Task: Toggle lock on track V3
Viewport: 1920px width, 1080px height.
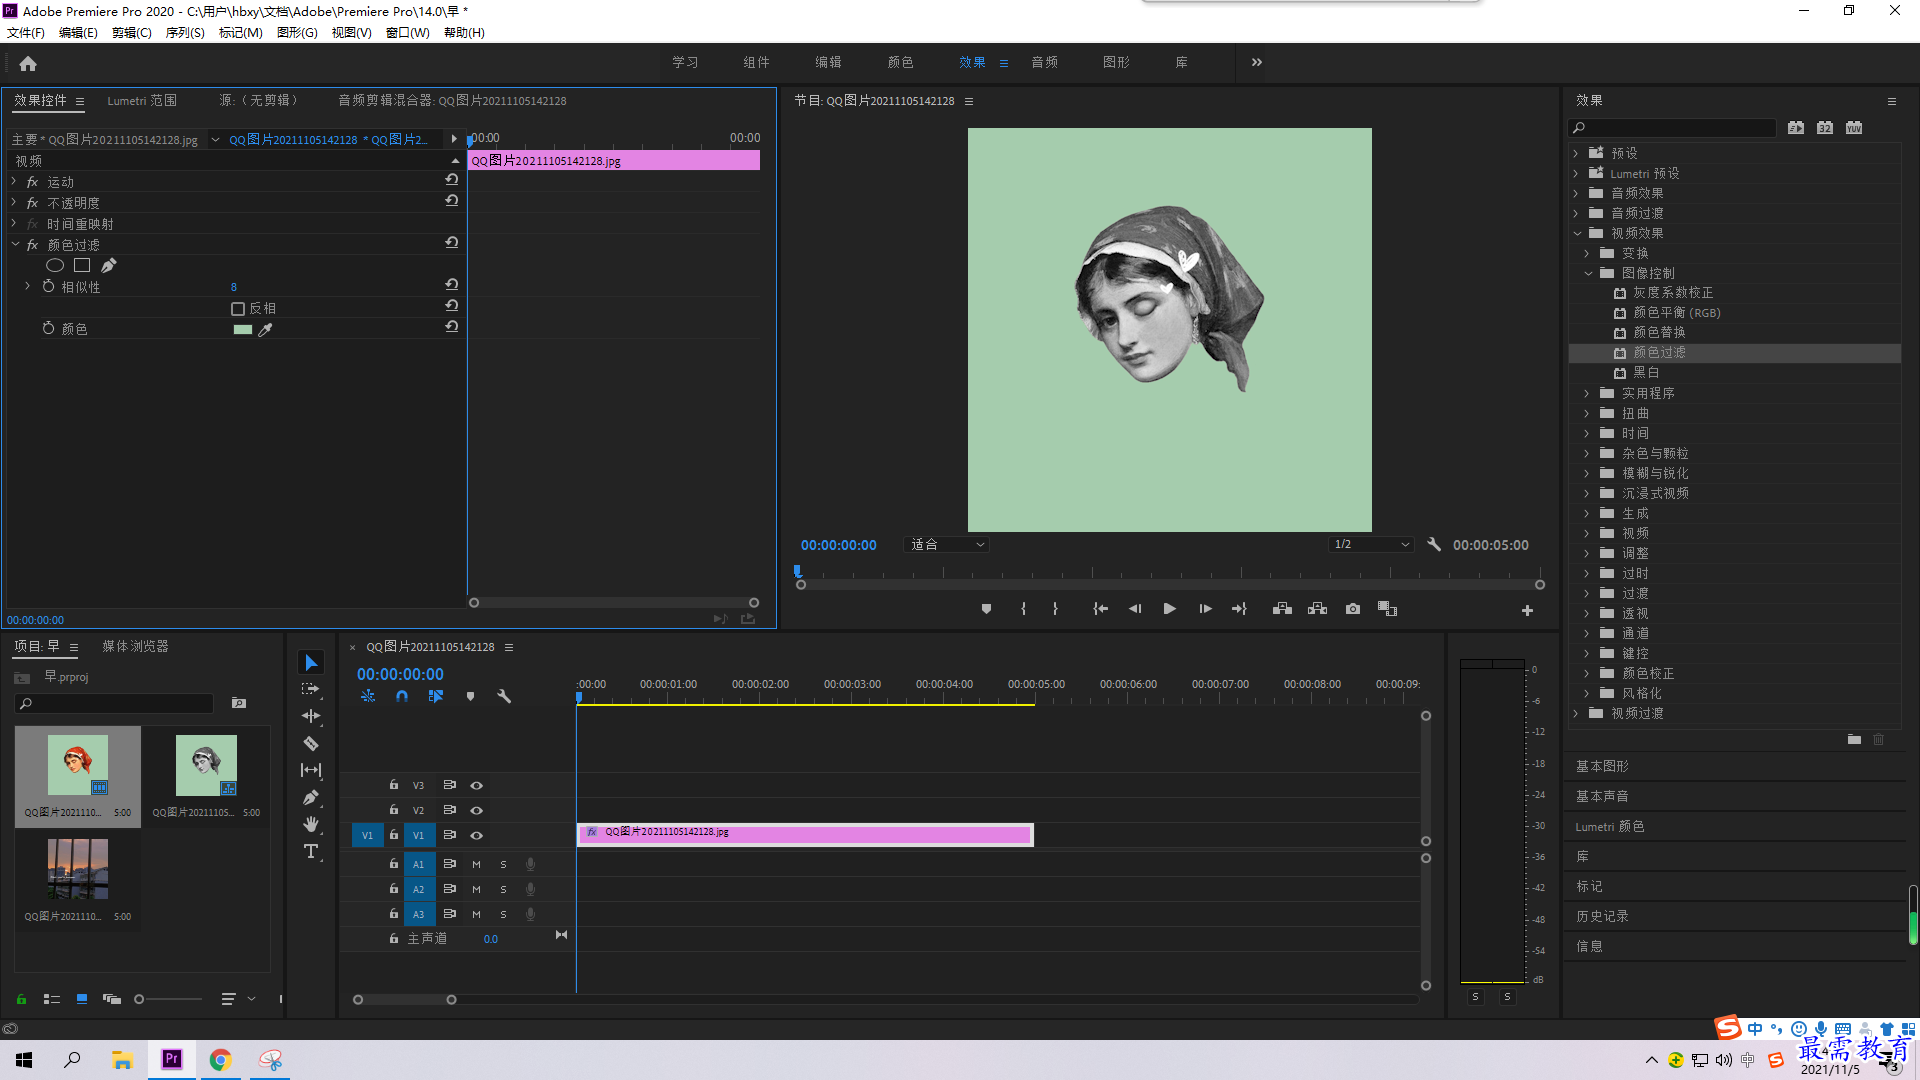Action: (x=394, y=785)
